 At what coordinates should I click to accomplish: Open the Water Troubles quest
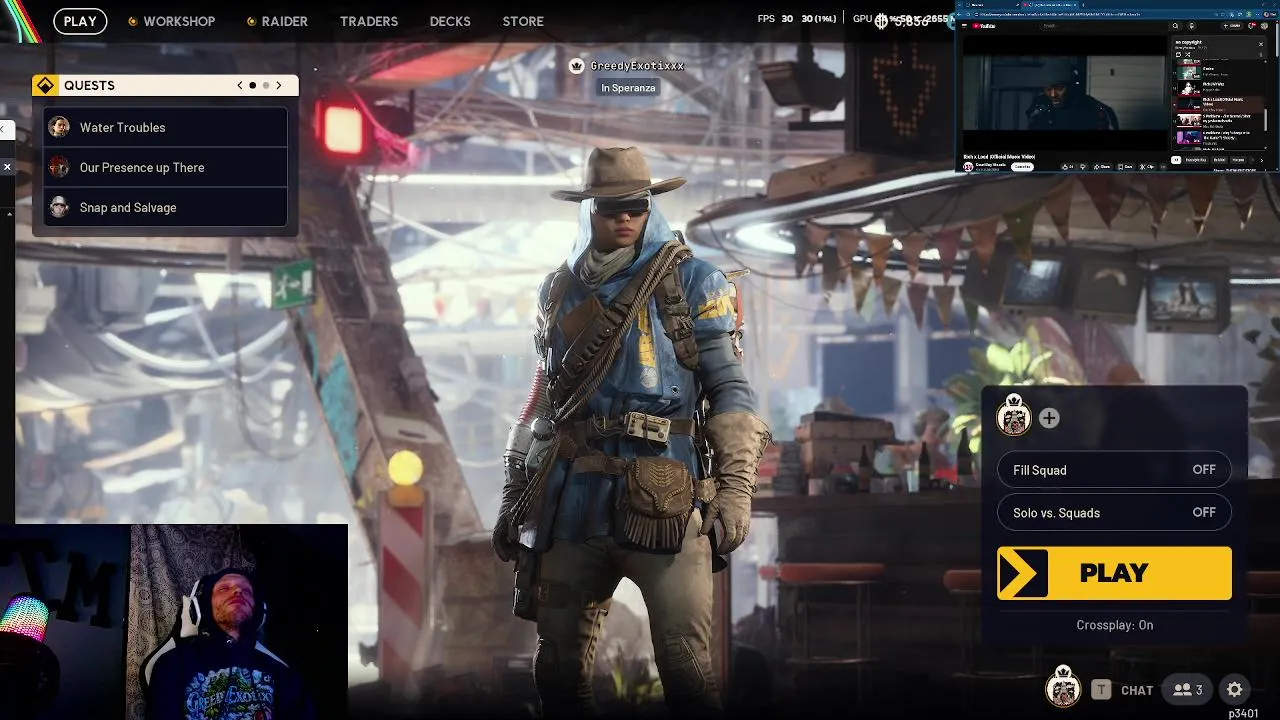click(166, 127)
